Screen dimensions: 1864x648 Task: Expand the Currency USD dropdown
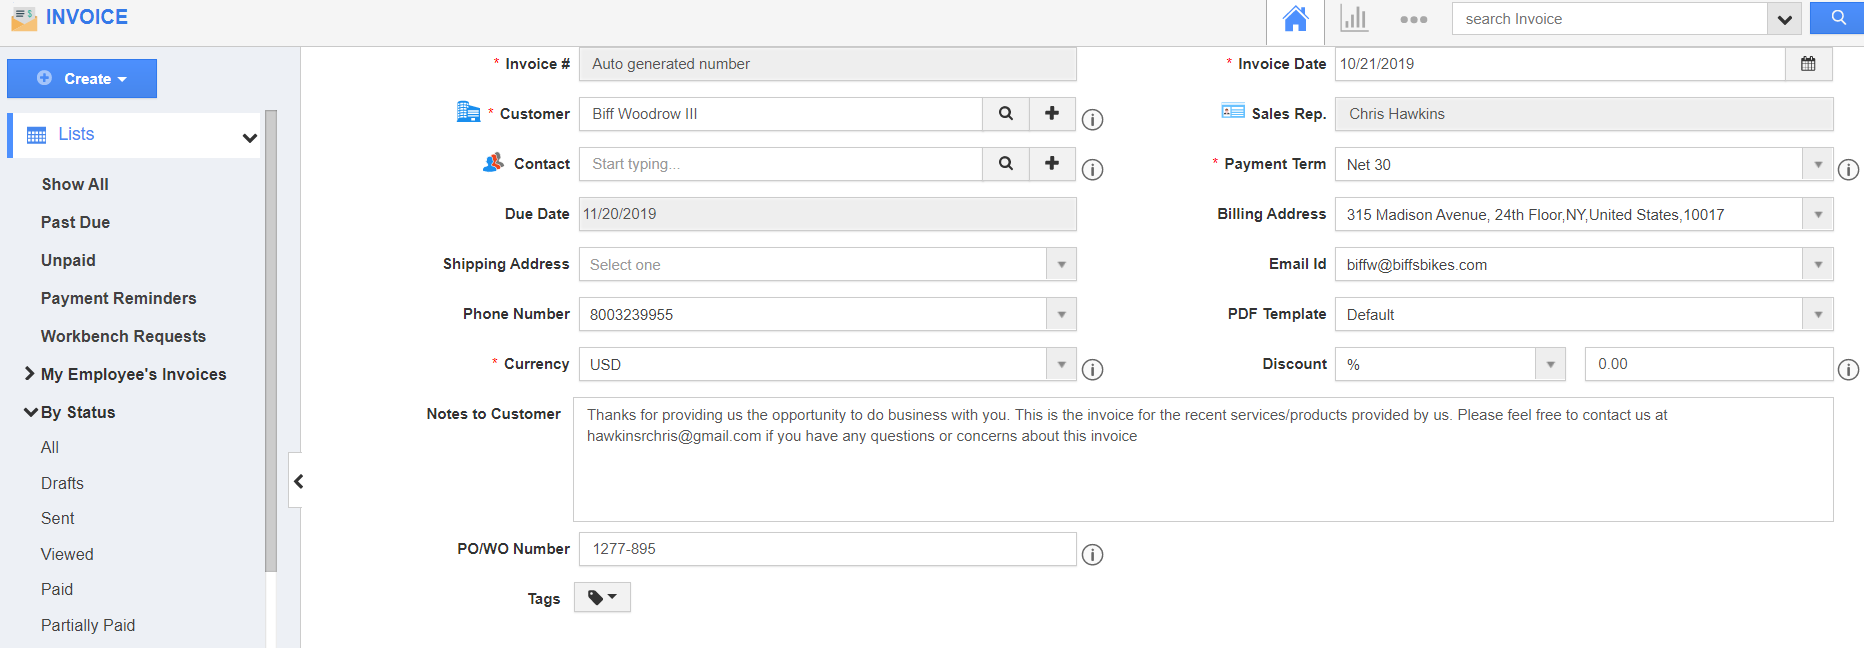tap(1061, 365)
